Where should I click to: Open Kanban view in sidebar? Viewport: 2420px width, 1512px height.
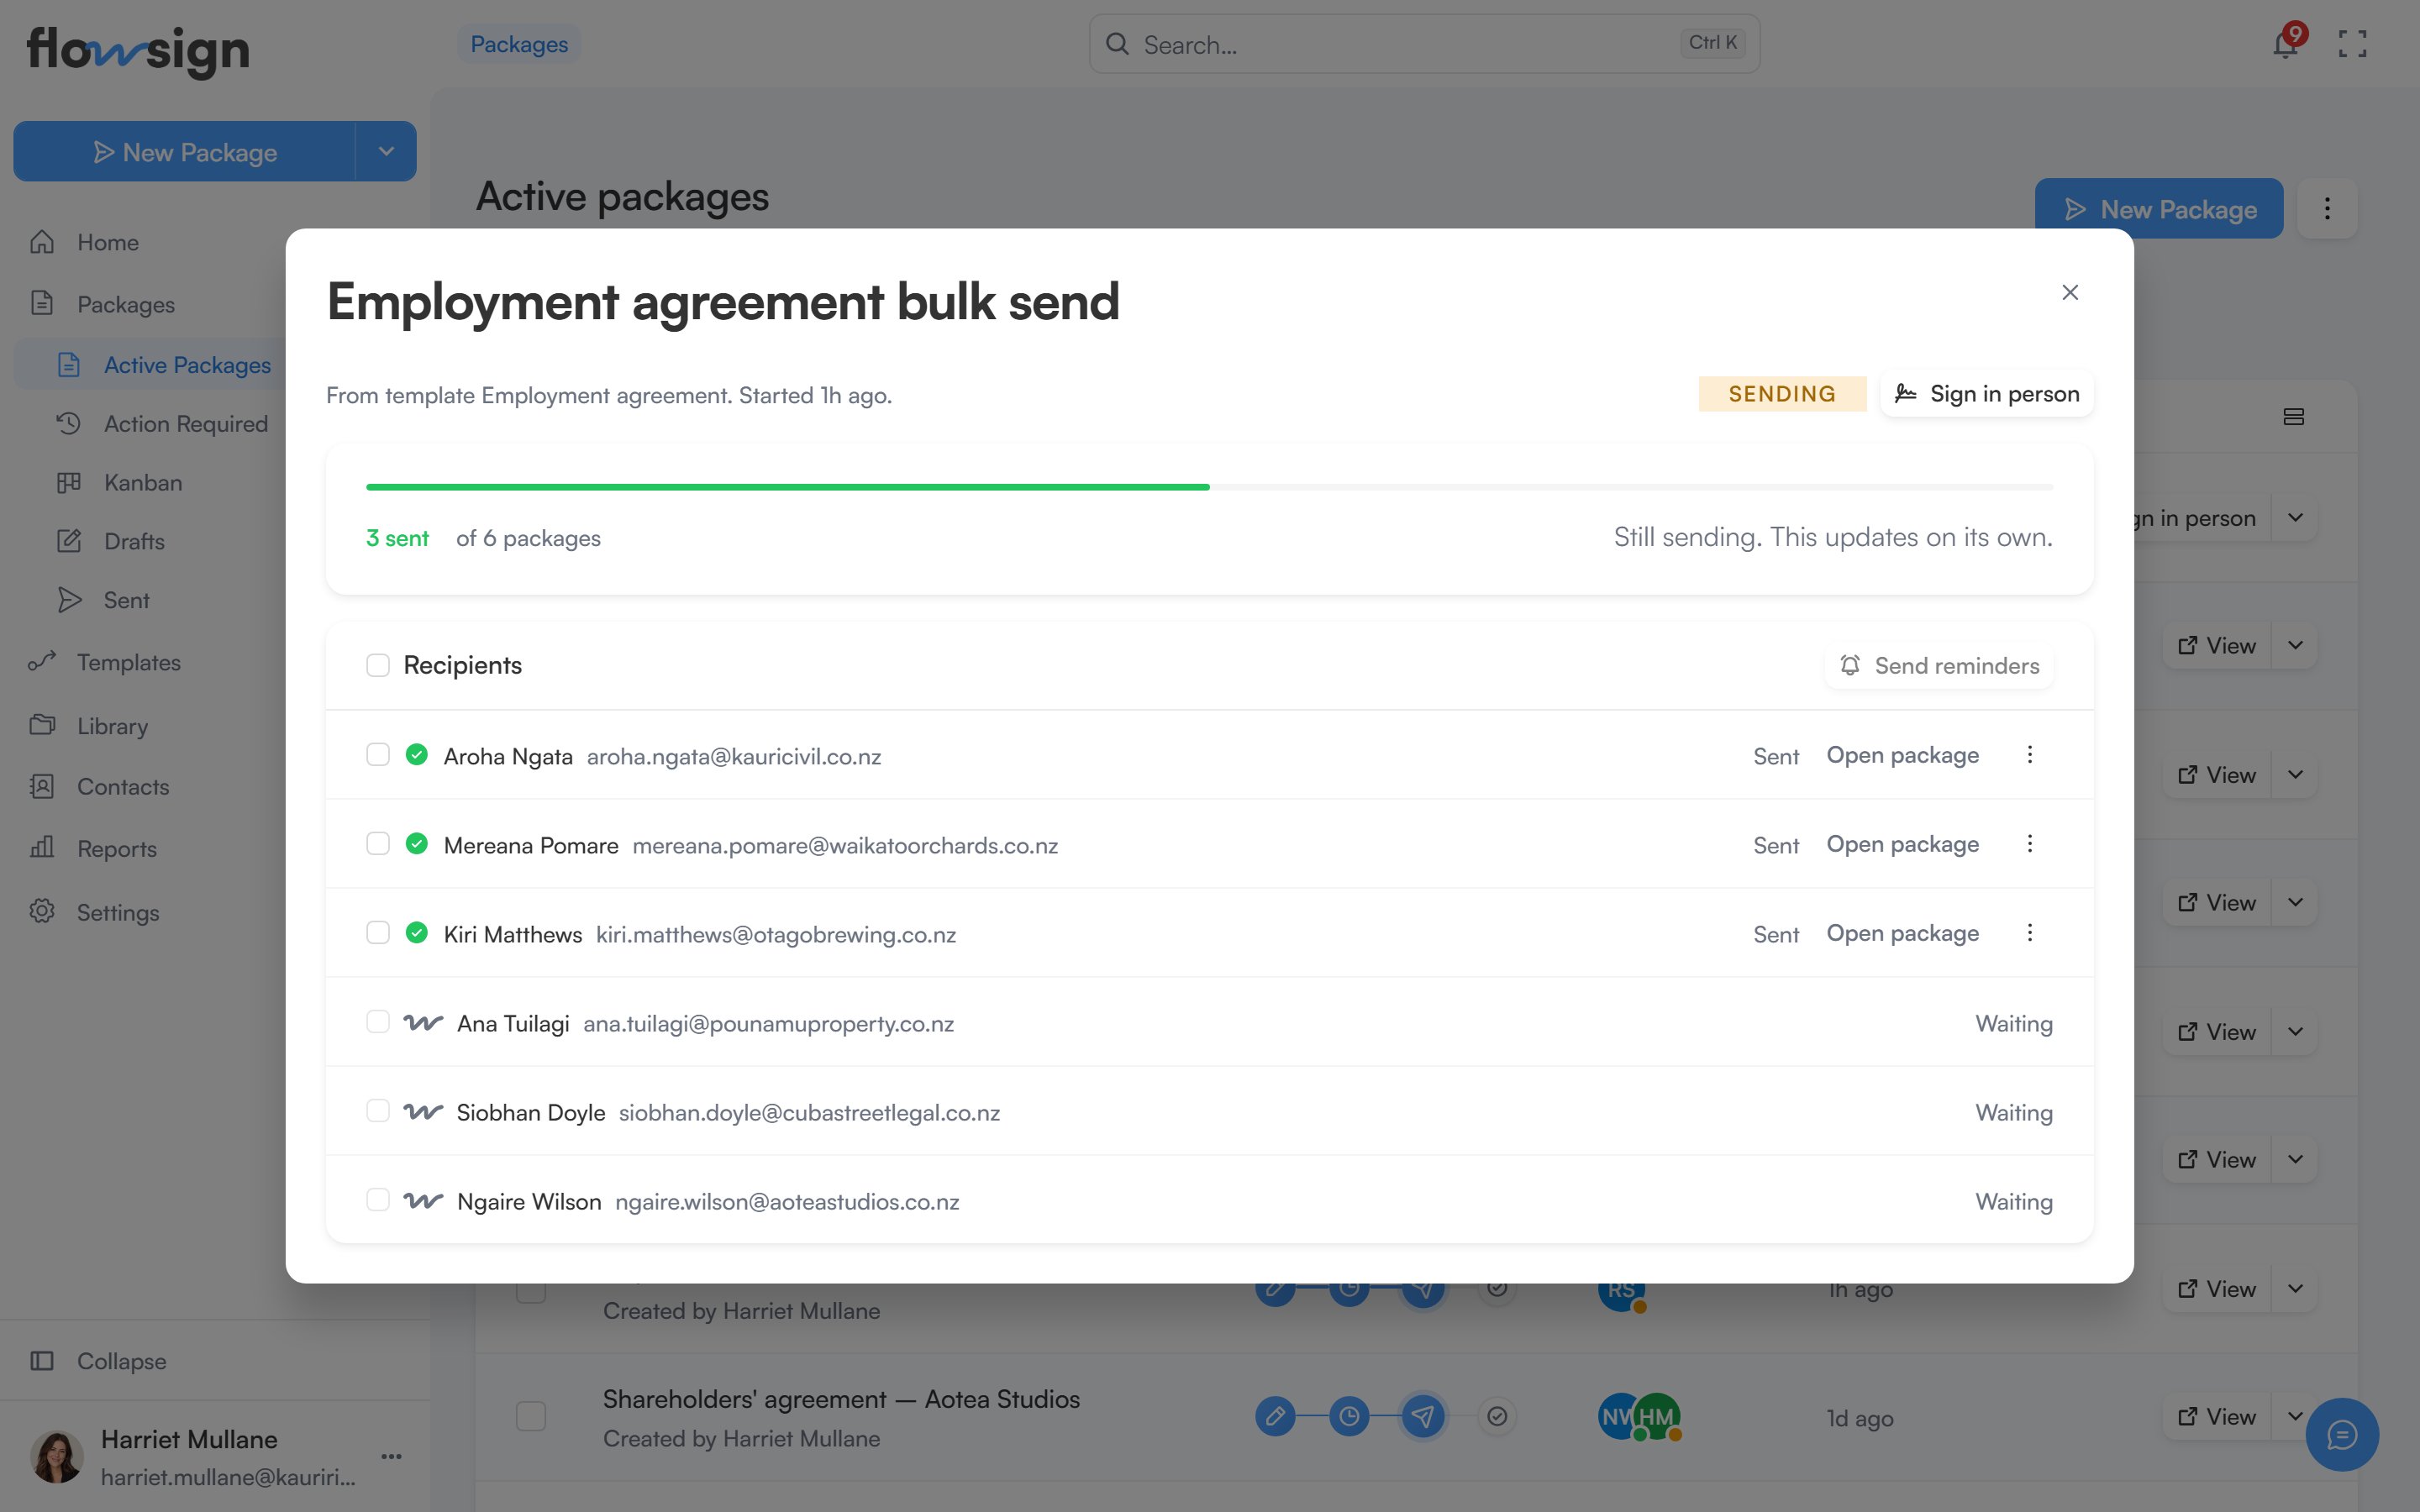click(x=143, y=483)
